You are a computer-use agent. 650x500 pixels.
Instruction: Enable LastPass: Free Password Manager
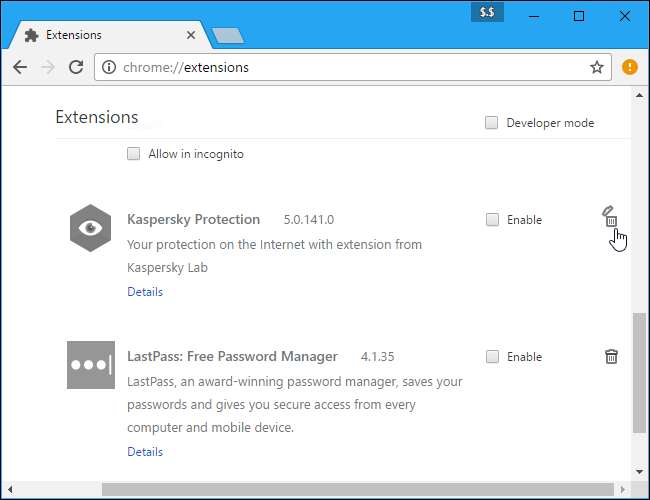pos(492,357)
